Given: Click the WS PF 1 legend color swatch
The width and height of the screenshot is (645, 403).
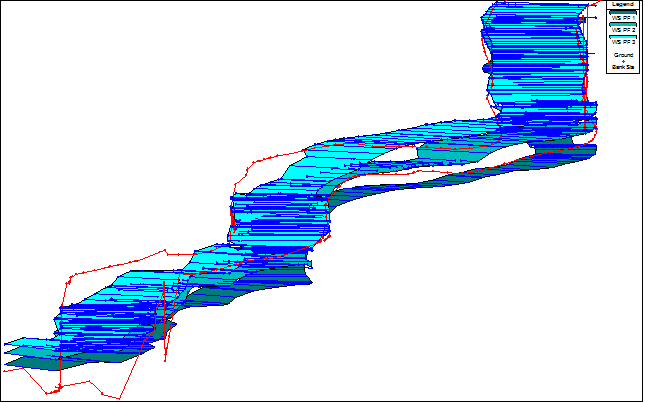Looking at the screenshot, I should pos(622,11).
